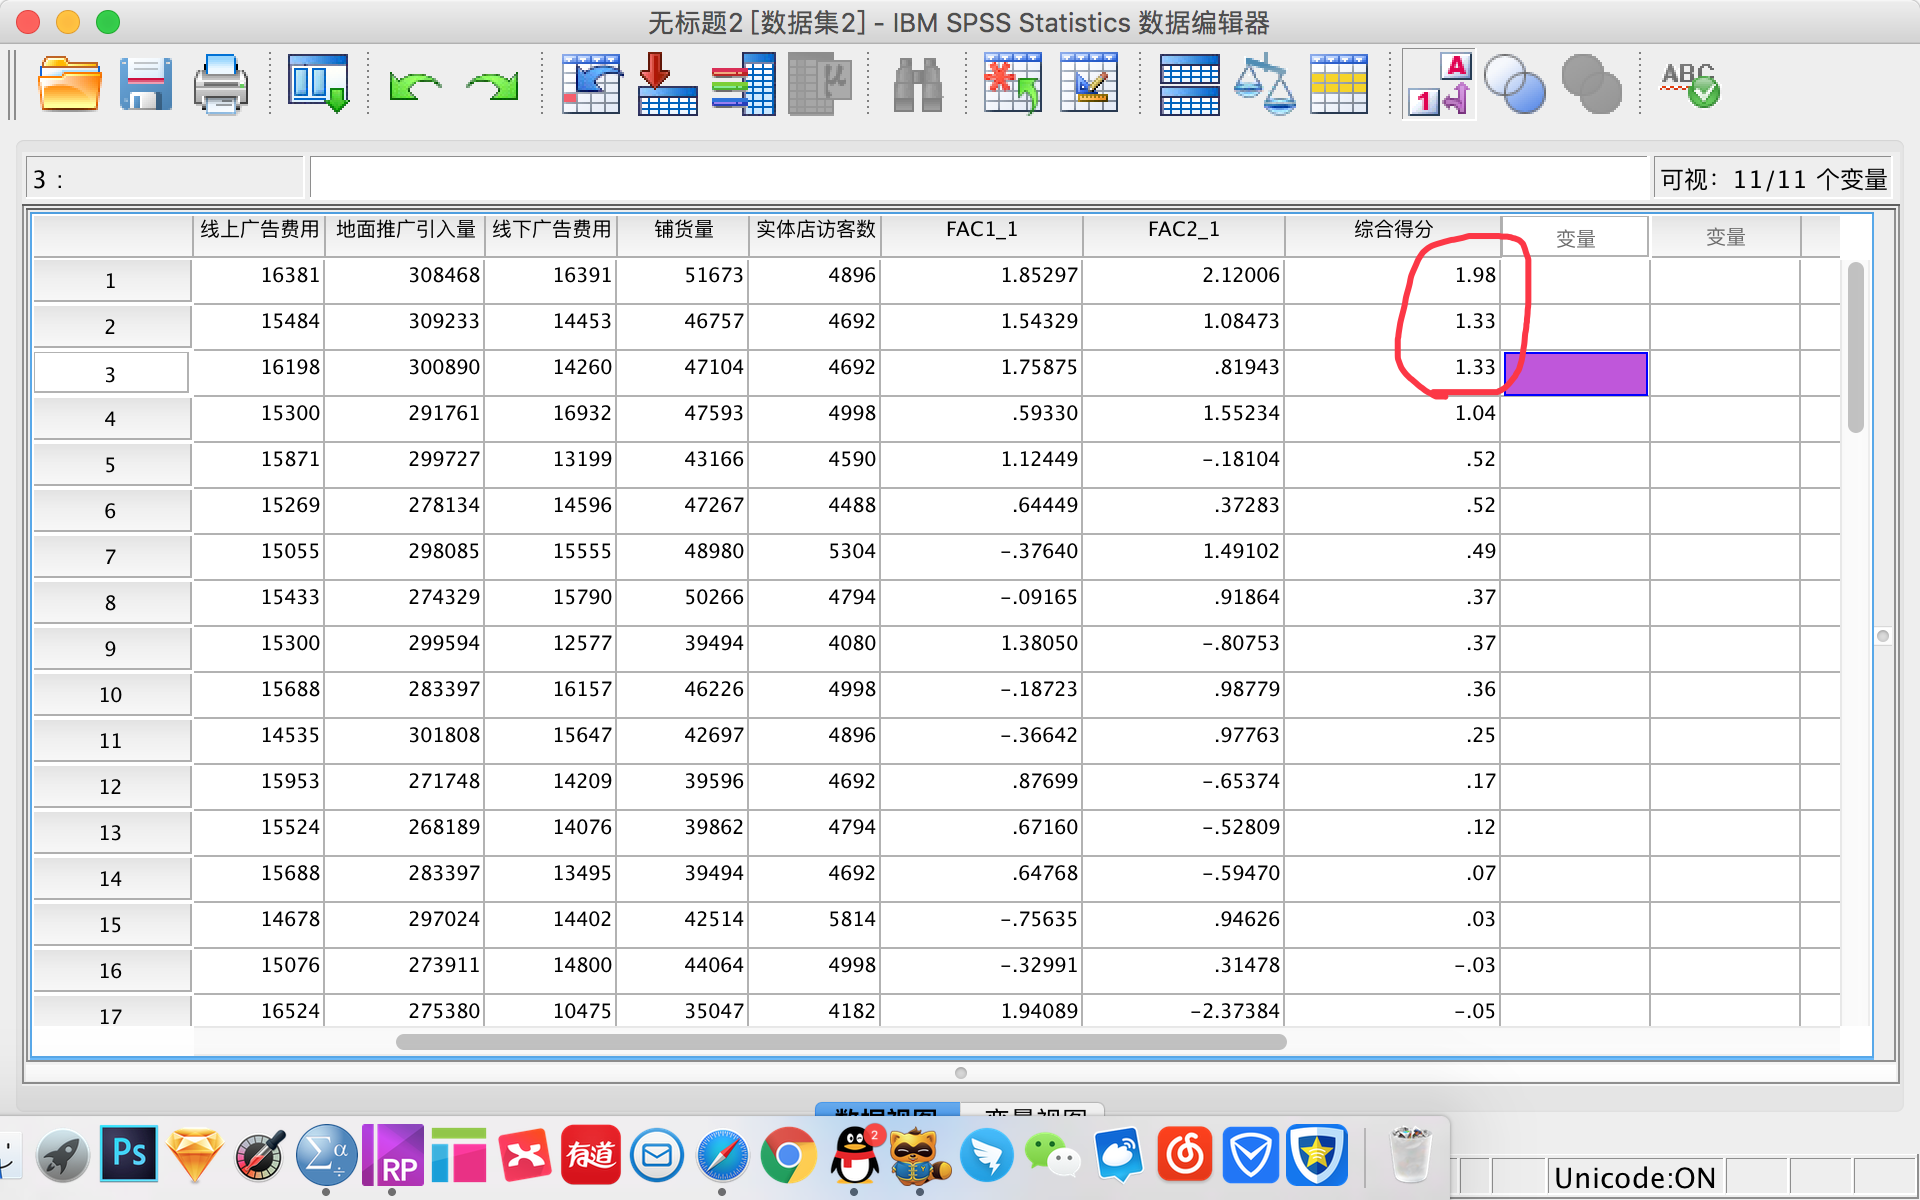Screen dimensions: 1920x1200
Task: Click the highlighted purple cell in row 3
Action: point(1575,374)
